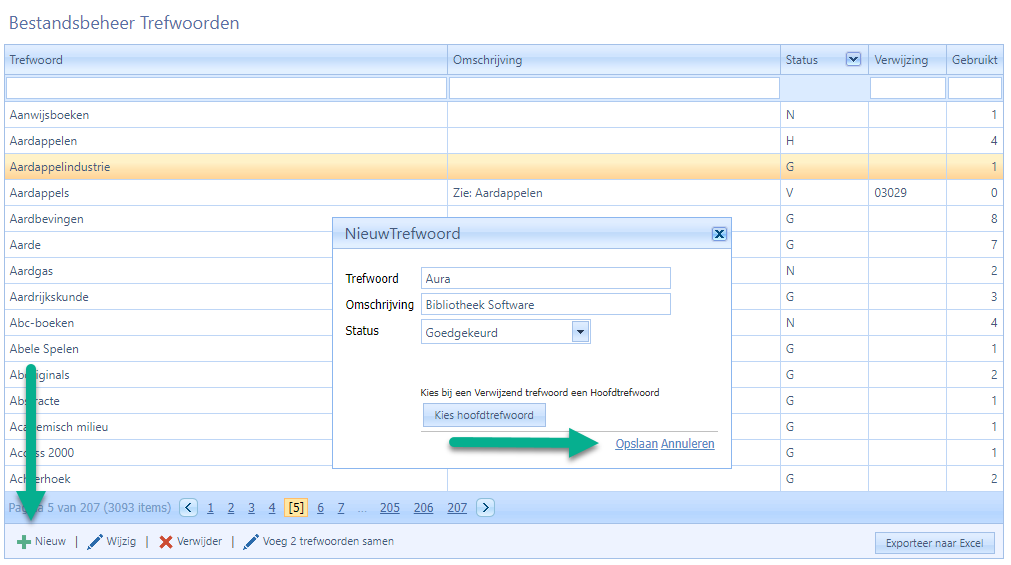Open page 6 in pagination
Viewport: 1011px width, 565px height.
click(x=320, y=508)
